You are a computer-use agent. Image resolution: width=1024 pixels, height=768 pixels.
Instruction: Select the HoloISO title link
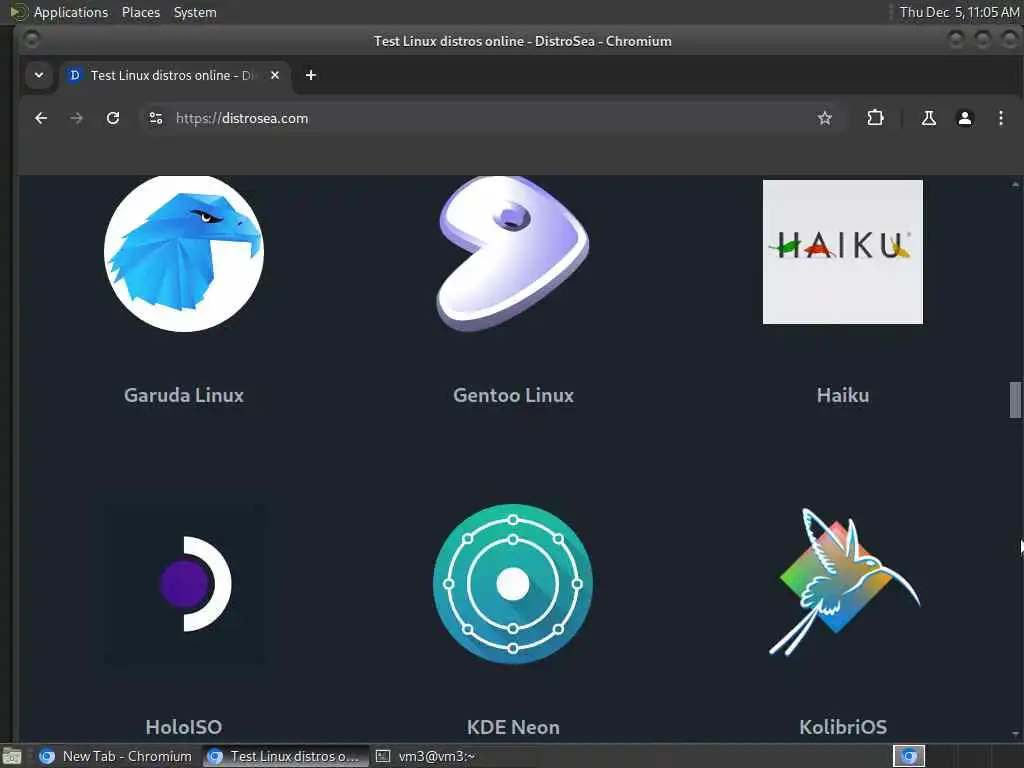pos(184,727)
